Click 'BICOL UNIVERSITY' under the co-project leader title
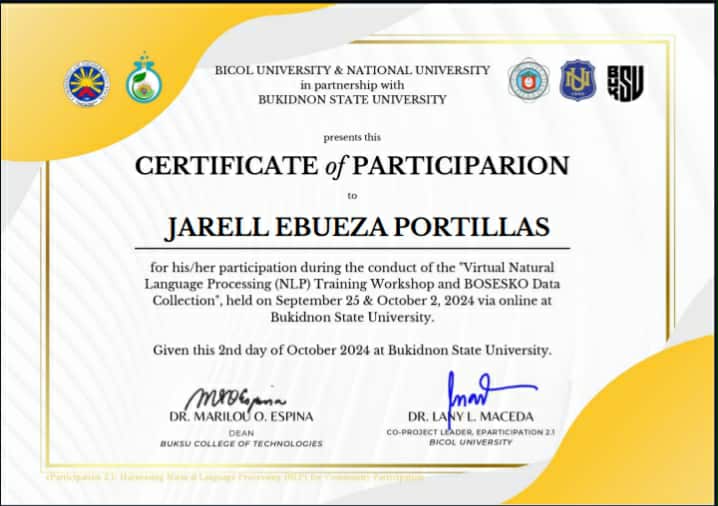 point(471,442)
